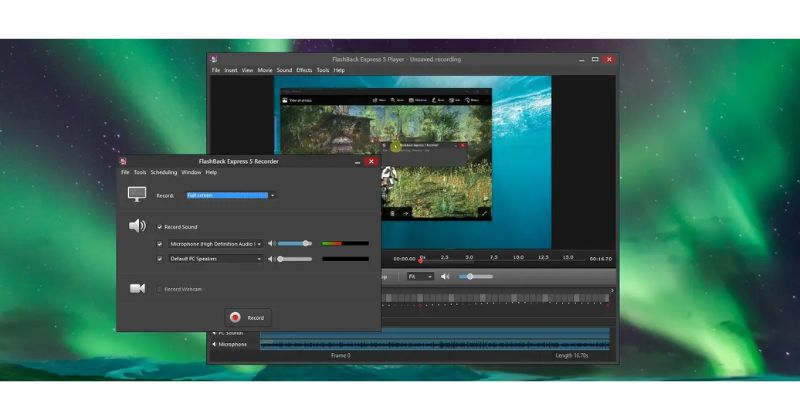Enable the Record Webcam checkbox
The width and height of the screenshot is (800, 420).
[x=160, y=289]
